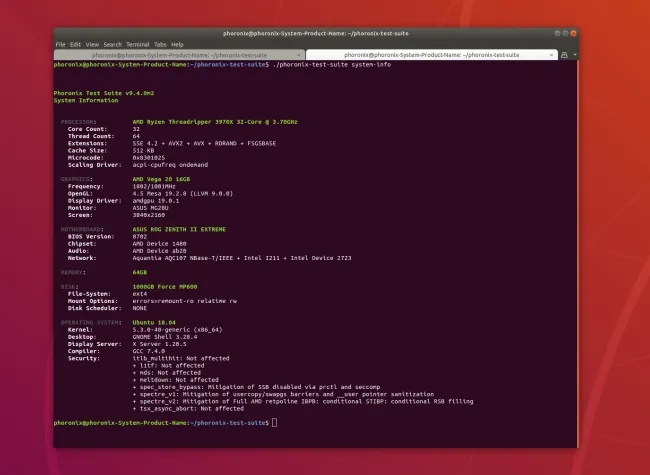Click the Memory value 64GB

pyautogui.click(x=140, y=272)
